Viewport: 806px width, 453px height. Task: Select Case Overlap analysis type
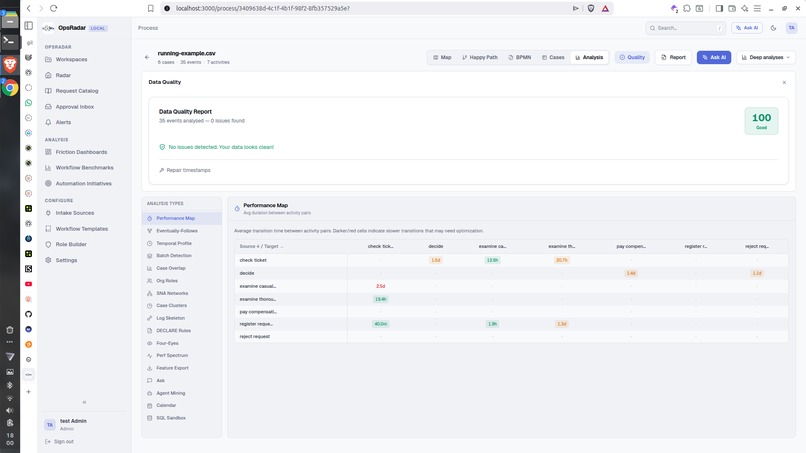tap(181, 268)
